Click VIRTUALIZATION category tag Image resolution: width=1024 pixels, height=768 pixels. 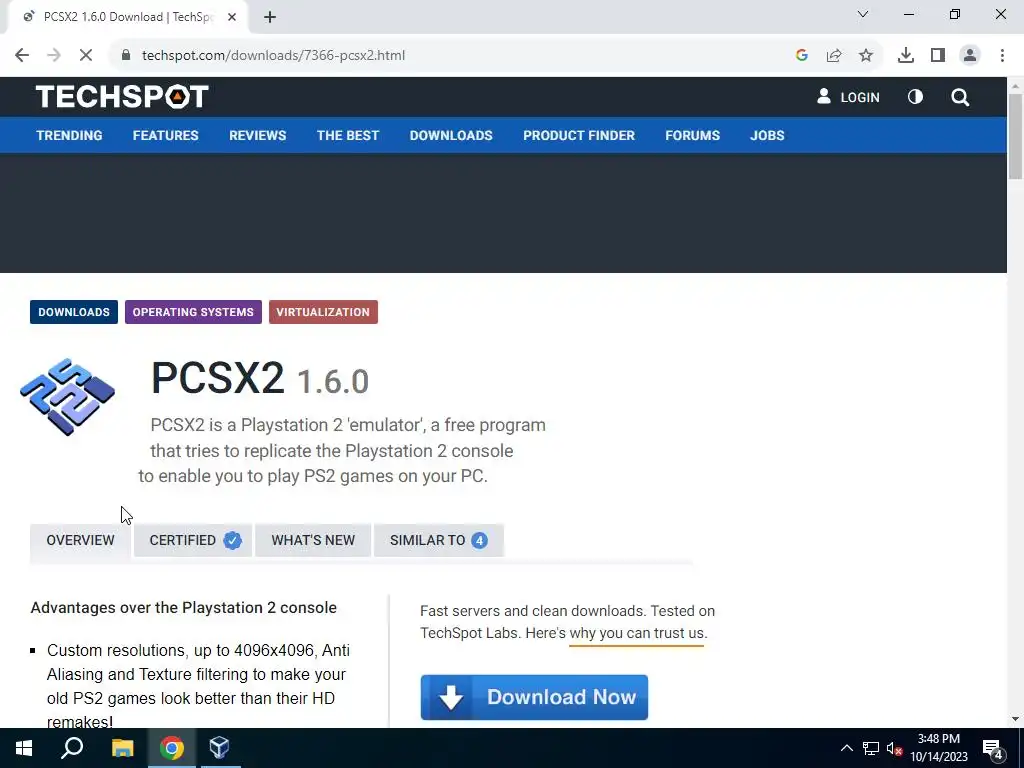(x=323, y=312)
